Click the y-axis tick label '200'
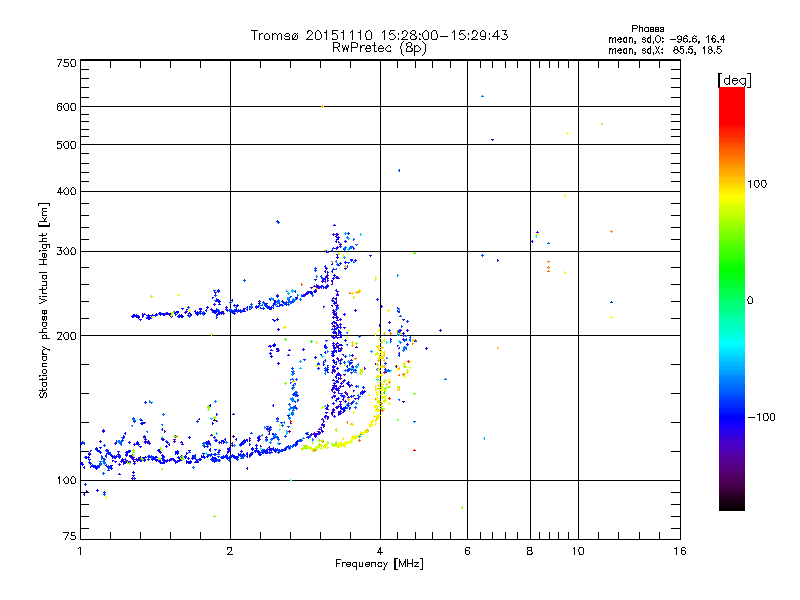This screenshot has width=800, height=600. tap(66, 336)
